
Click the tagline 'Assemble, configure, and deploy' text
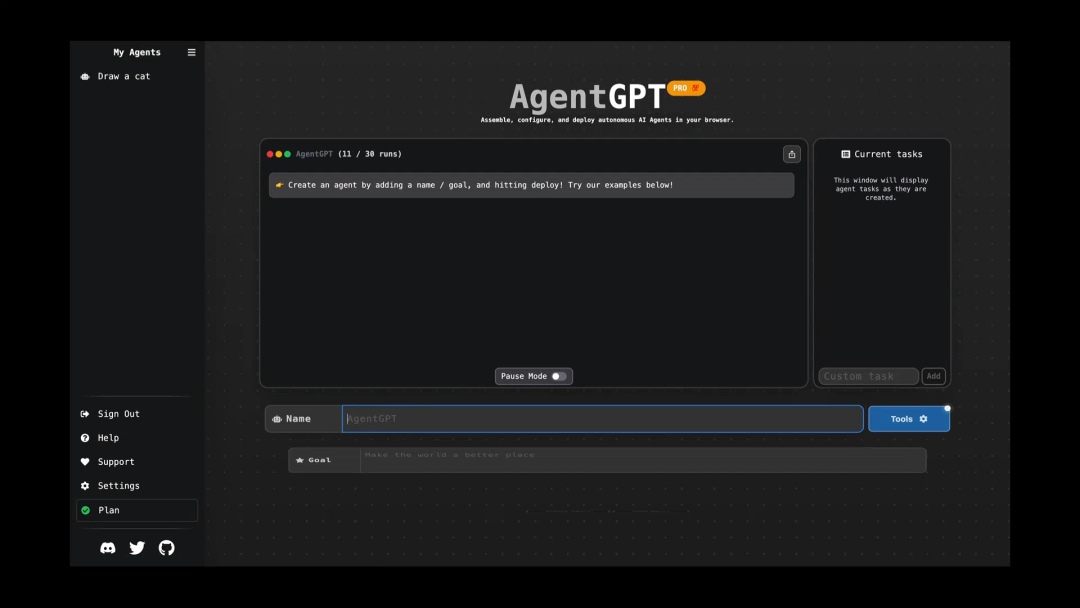(607, 120)
